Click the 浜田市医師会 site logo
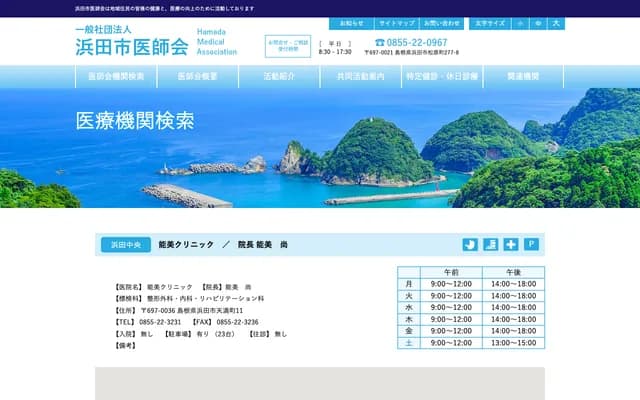The image size is (640, 400). (x=131, y=44)
